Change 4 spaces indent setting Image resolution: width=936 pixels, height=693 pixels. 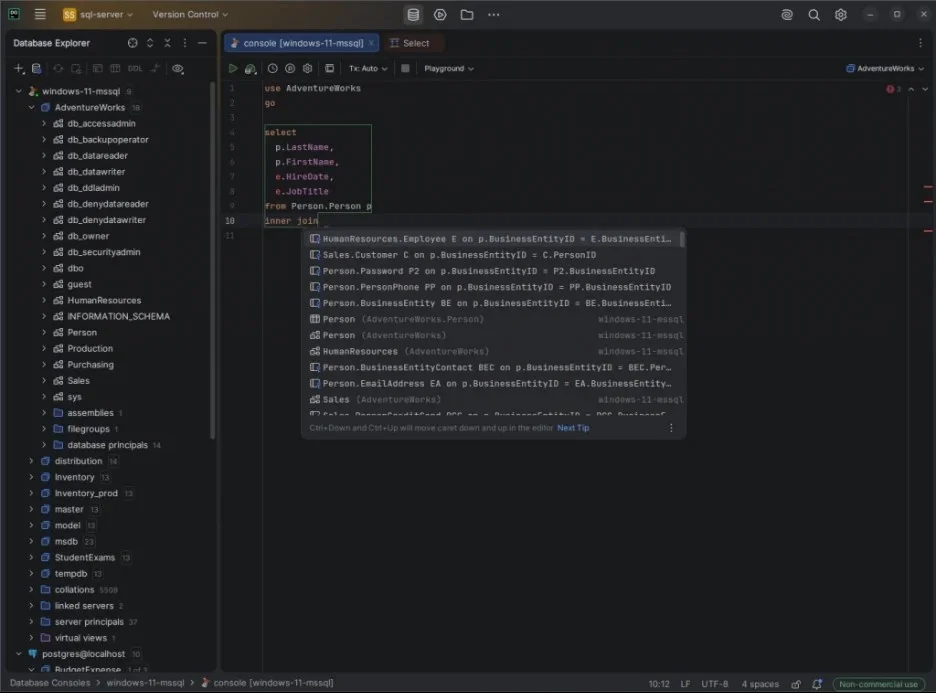(x=760, y=684)
